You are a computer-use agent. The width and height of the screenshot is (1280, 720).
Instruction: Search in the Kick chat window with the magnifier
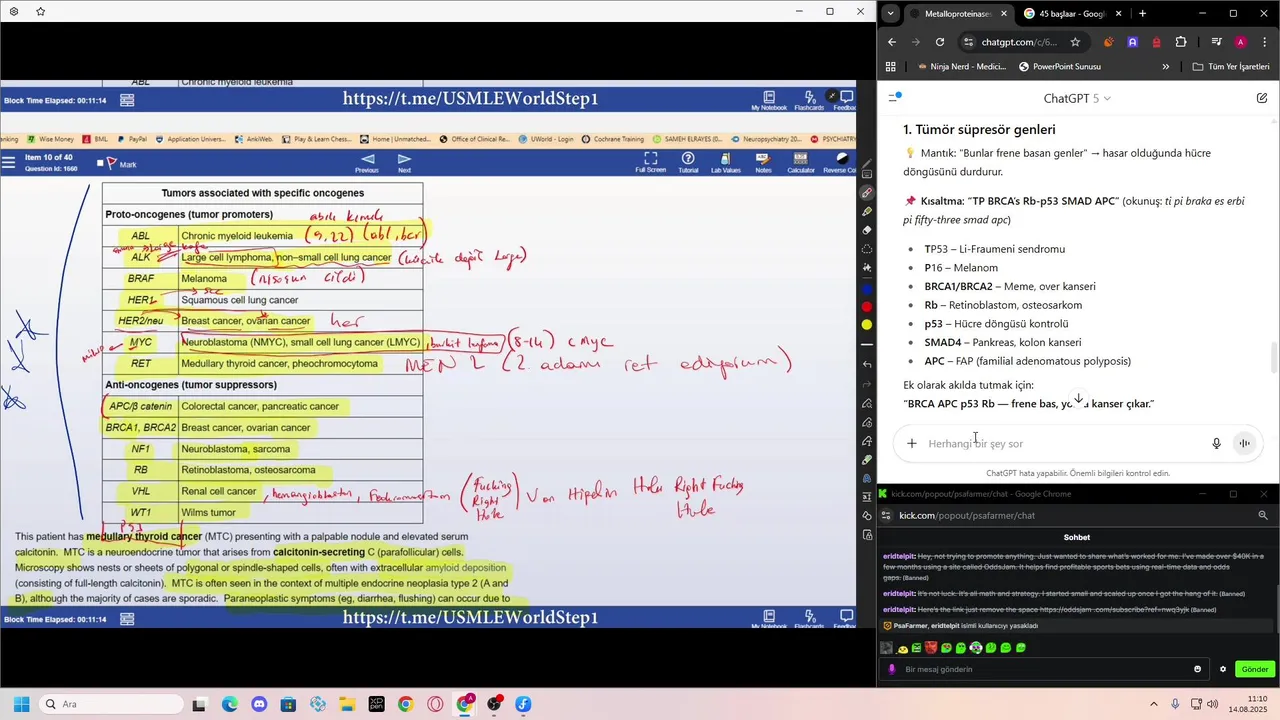click(x=1263, y=515)
